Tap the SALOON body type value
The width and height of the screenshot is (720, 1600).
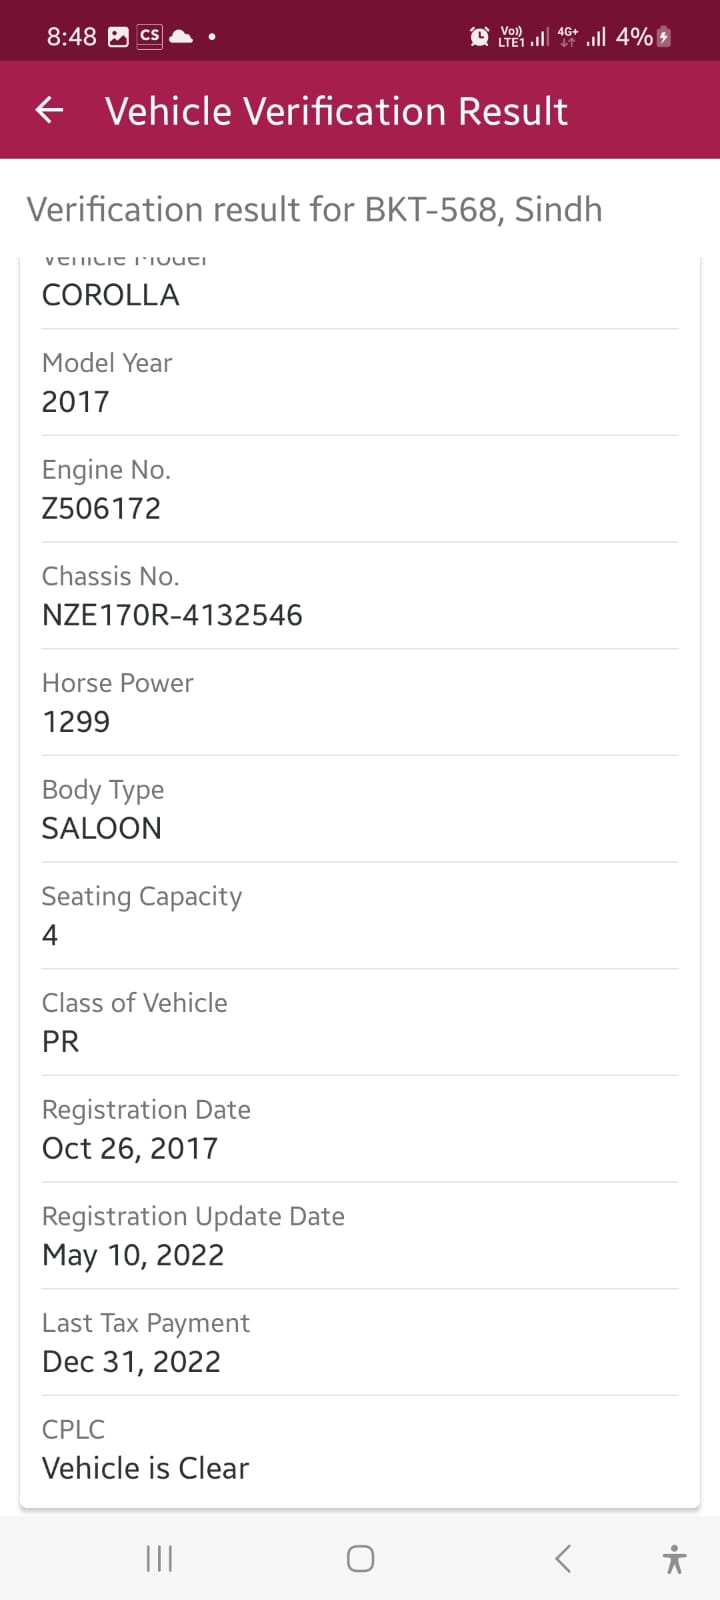point(102,828)
